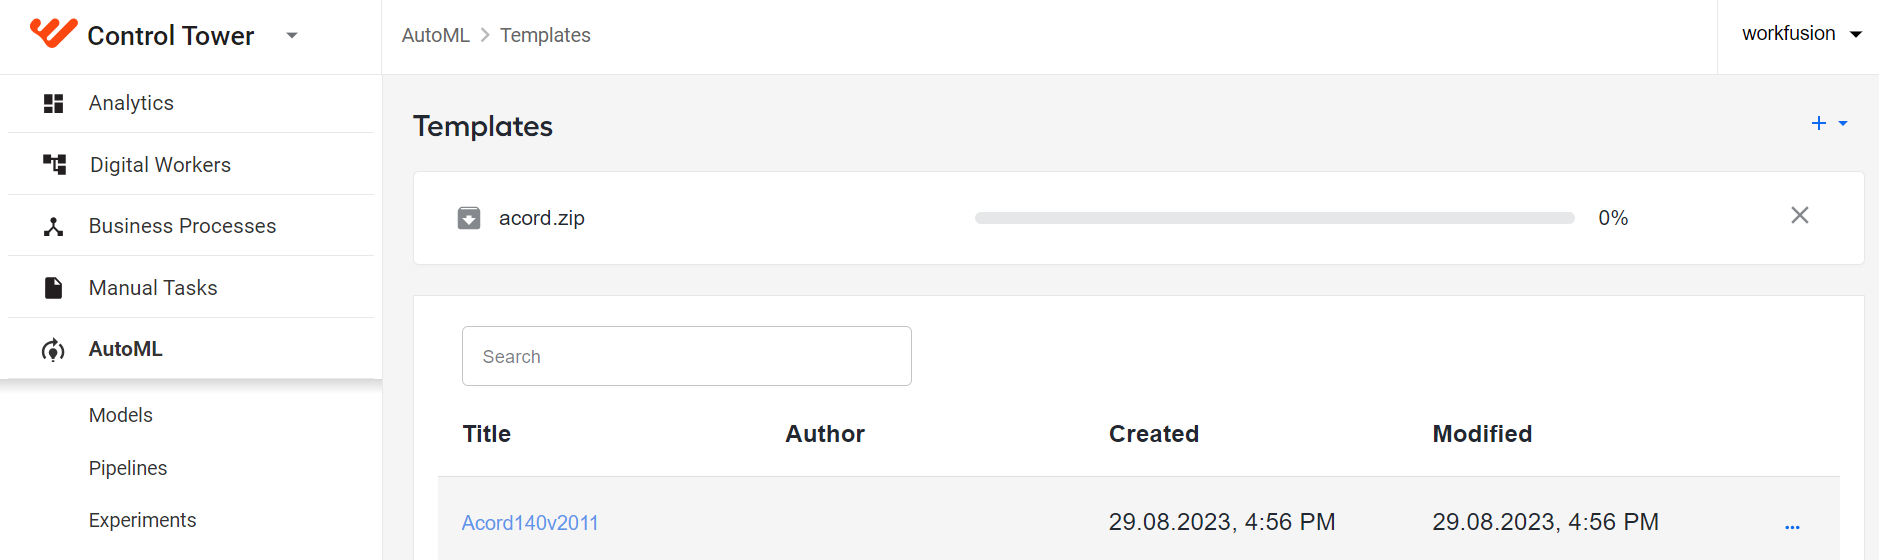The width and height of the screenshot is (1879, 560).
Task: Open the Analytics dashboard icon
Action: [54, 103]
